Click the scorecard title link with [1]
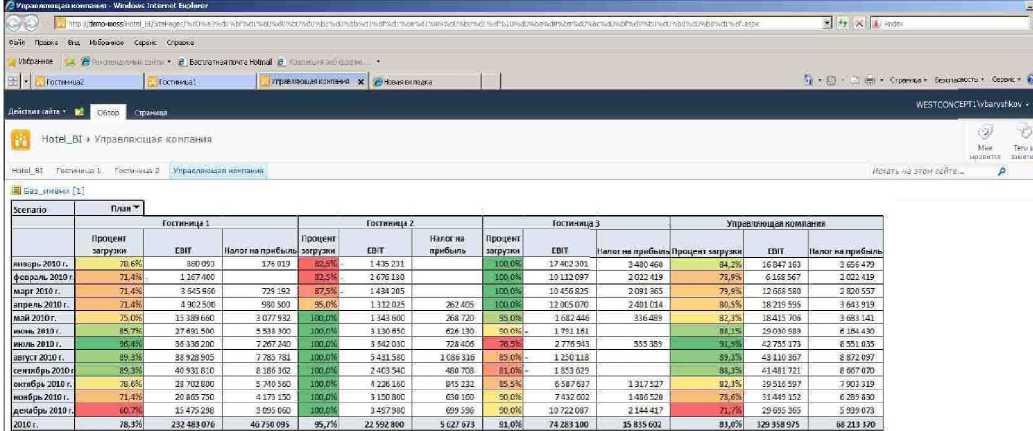1033x431 pixels. click(53, 190)
